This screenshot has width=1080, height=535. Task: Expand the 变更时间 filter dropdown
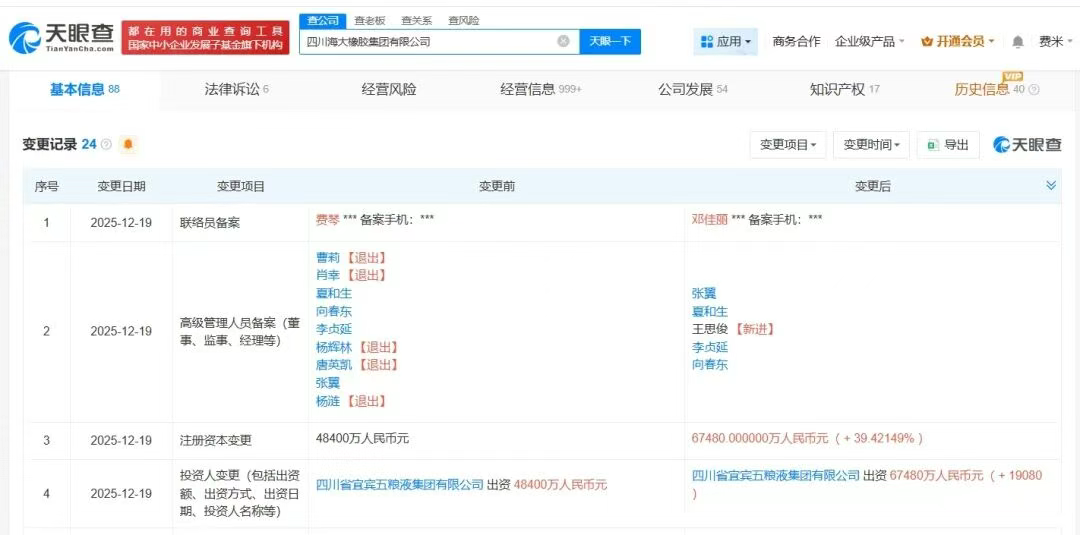pos(871,145)
